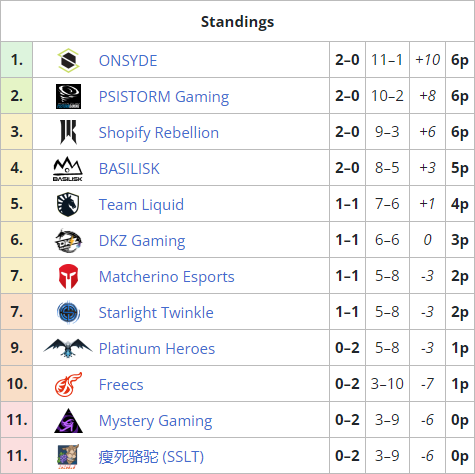Open the Team Liquid link
This screenshot has height=474, width=475.
click(141, 205)
